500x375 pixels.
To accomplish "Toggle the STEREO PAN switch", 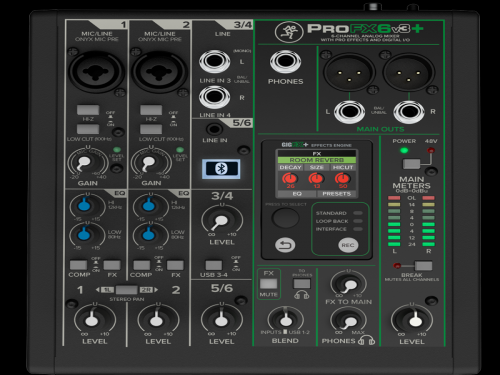I will [126, 290].
